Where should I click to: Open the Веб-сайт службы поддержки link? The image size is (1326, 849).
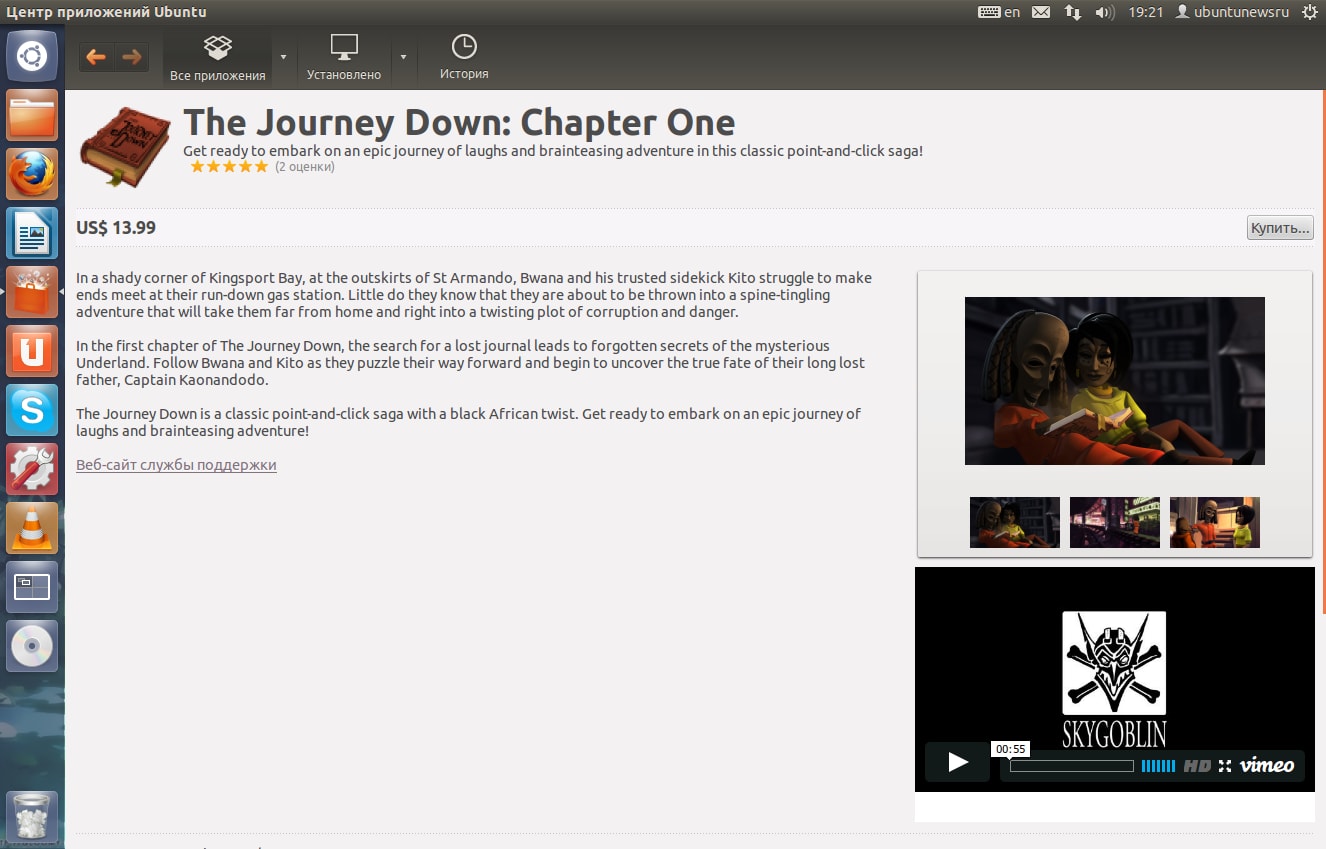pos(176,465)
